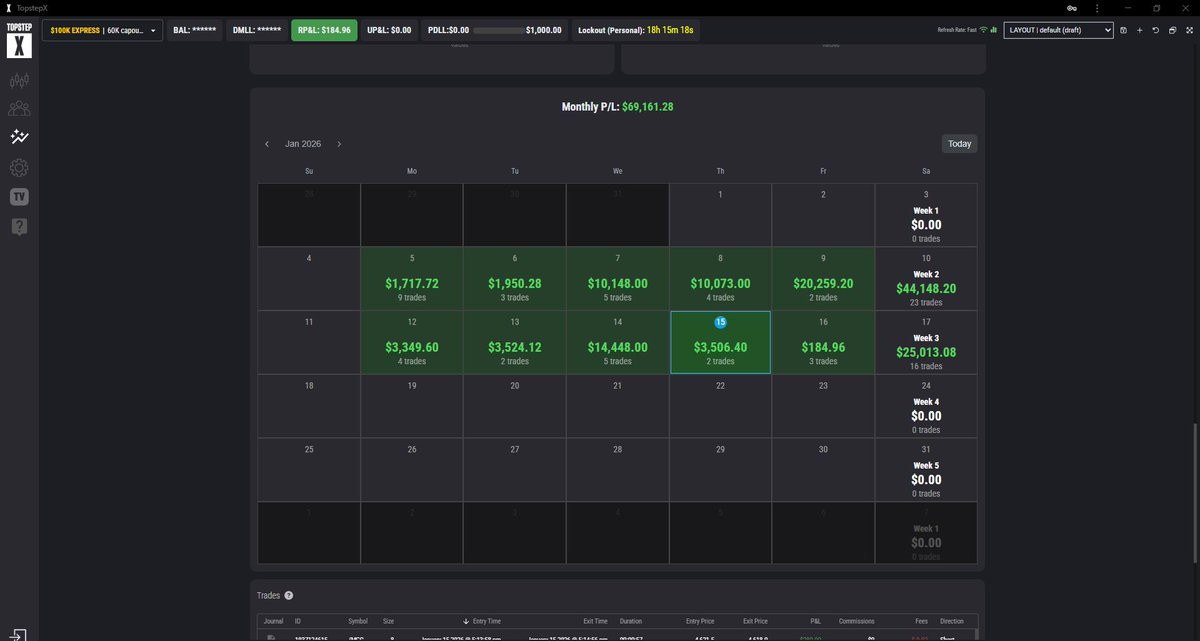Viewport: 1200px width, 641px height.
Task: Open settings gear in the sidebar
Action: [x=18, y=168]
